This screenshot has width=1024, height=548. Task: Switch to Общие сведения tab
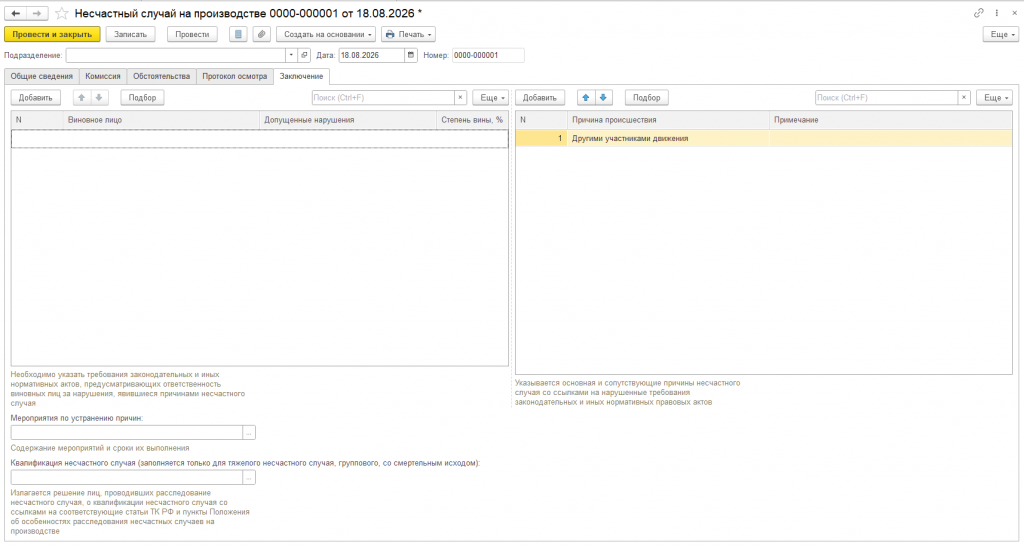(x=42, y=76)
